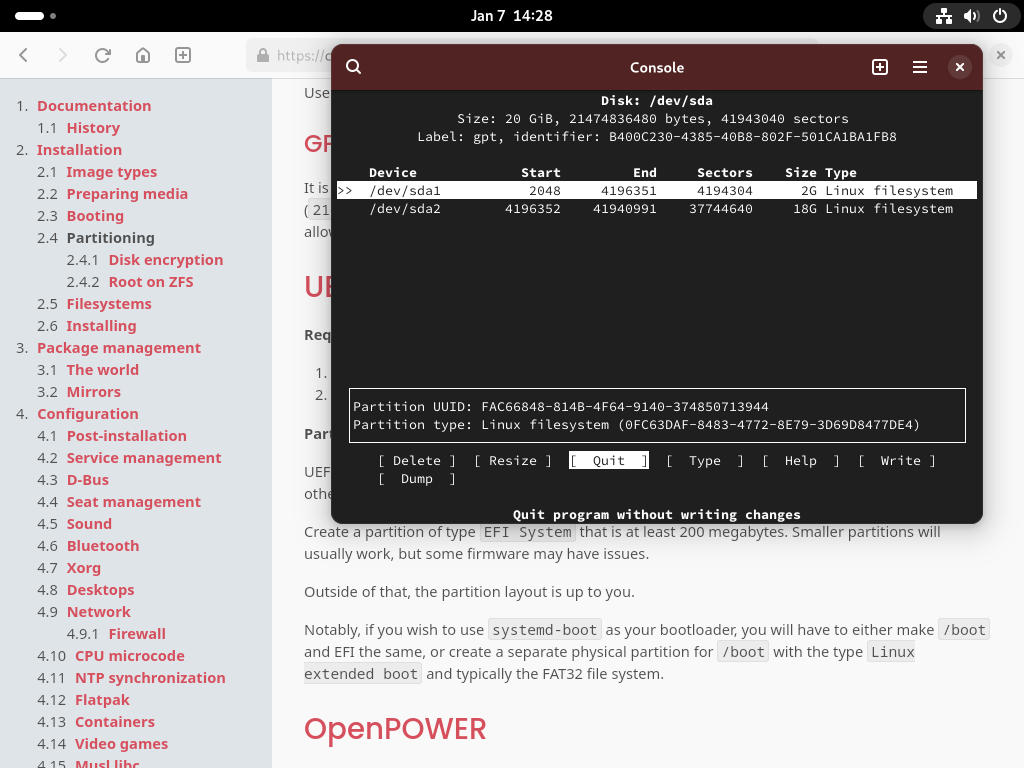This screenshot has height=768, width=1024.
Task: Reload the current browser page
Action: pos(102,55)
